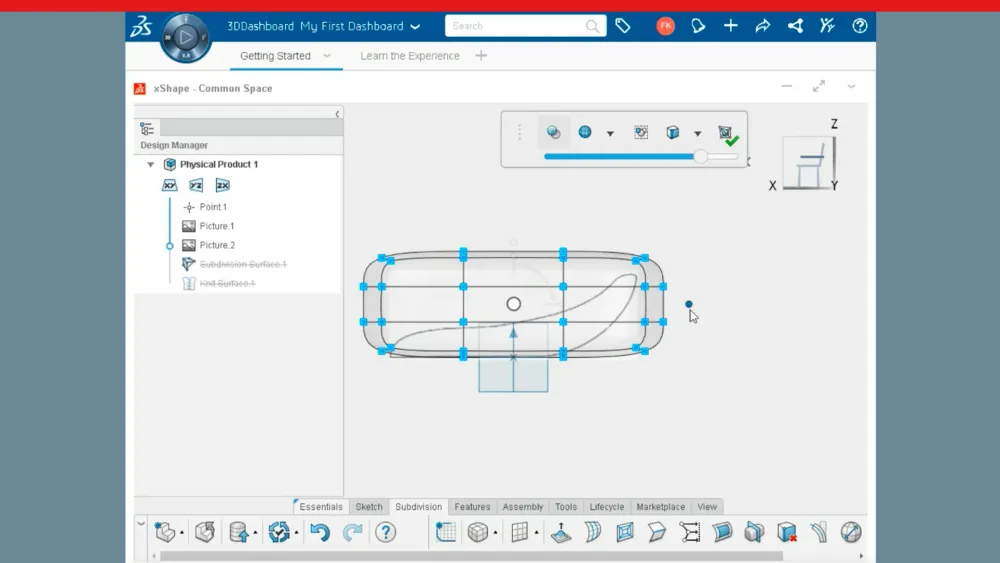Click the insert existing part icon

point(205,532)
